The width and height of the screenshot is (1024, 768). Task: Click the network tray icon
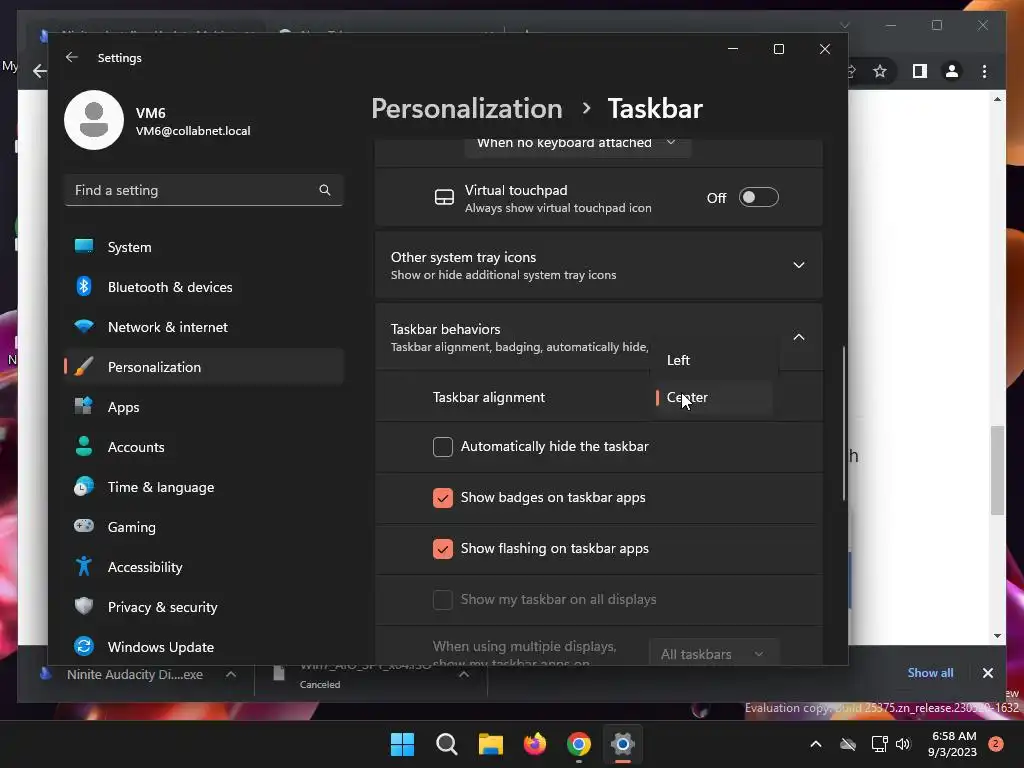click(x=880, y=744)
